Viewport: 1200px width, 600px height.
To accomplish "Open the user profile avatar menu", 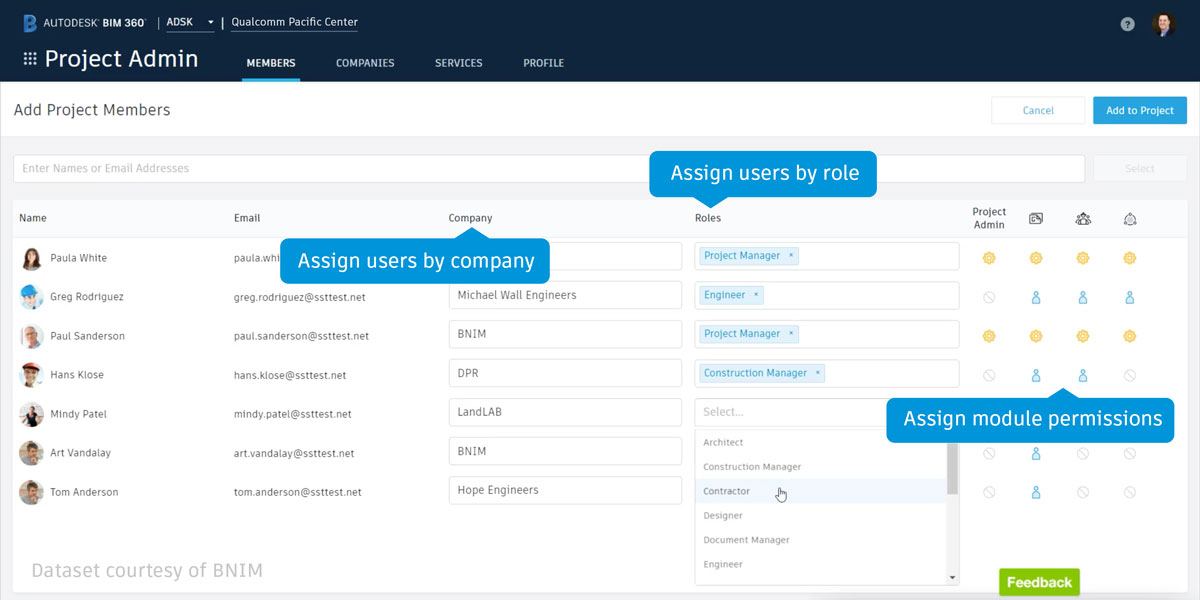I will pos(1163,24).
